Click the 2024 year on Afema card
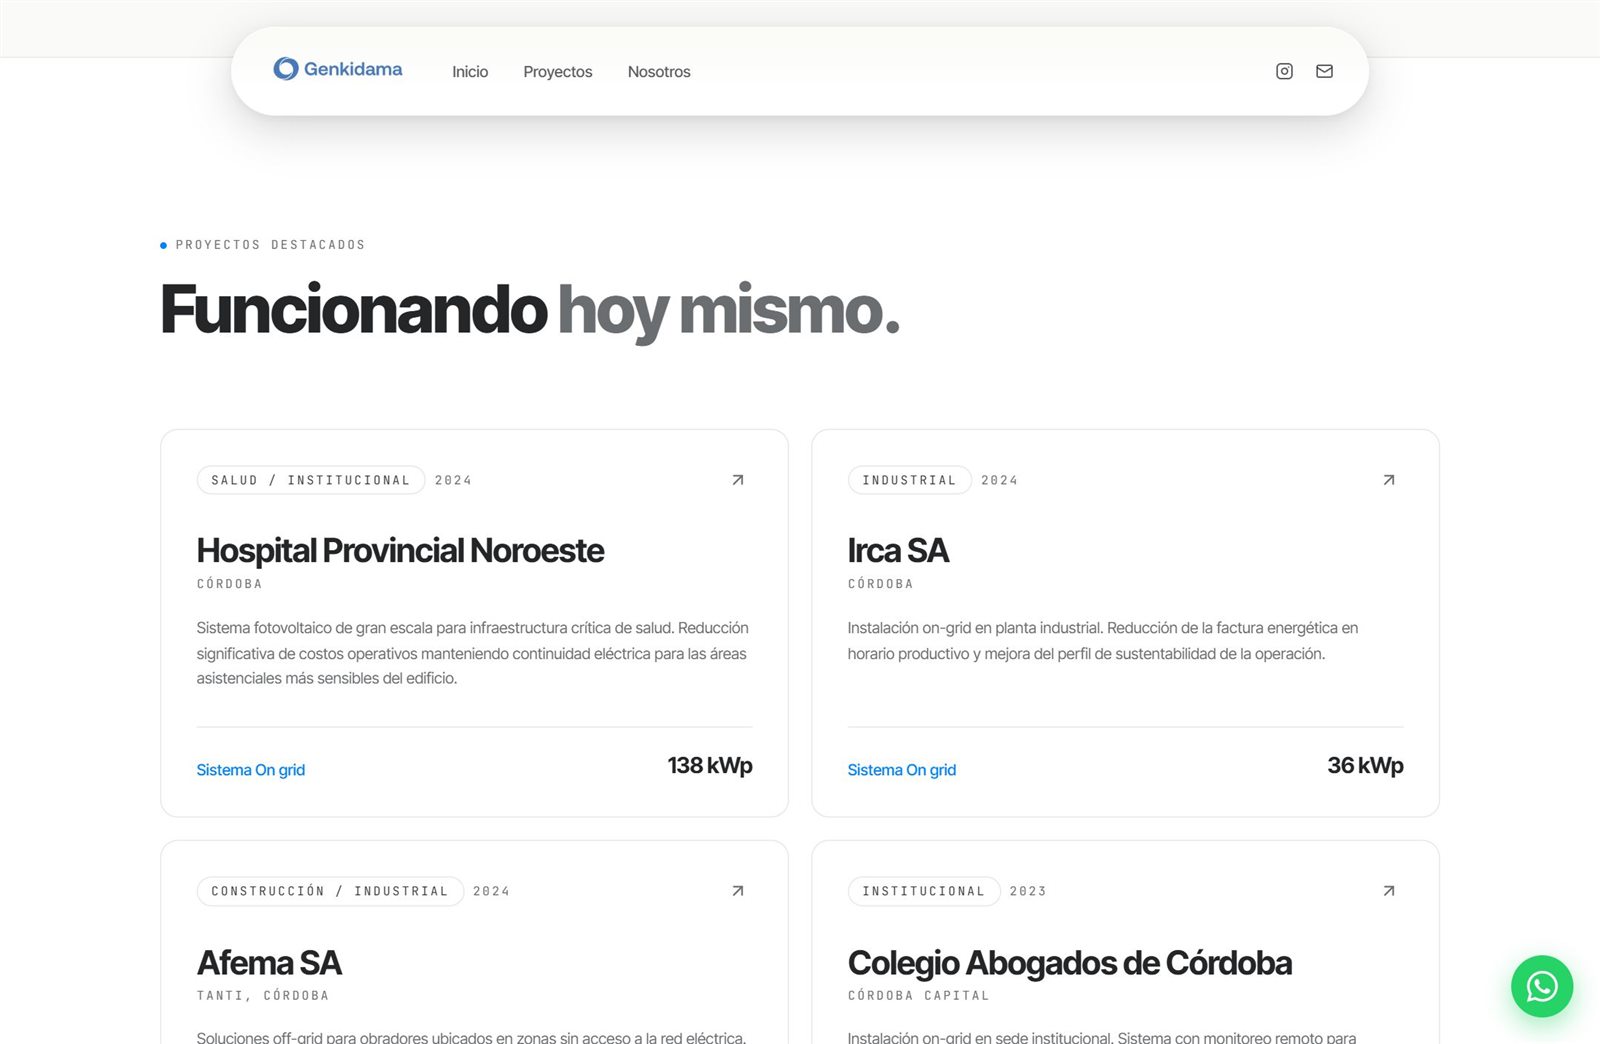This screenshot has width=1600, height=1044. [x=491, y=891]
